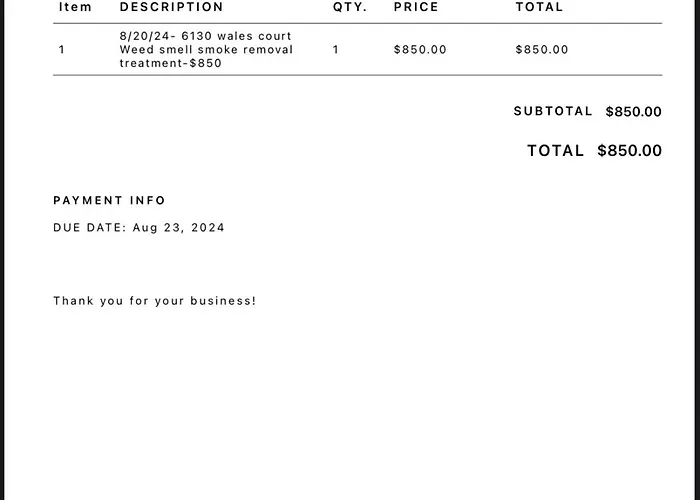Viewport: 700px width, 500px height.
Task: Select the DUE DATE Aug 23, 2024 text
Action: pyautogui.click(x=139, y=228)
